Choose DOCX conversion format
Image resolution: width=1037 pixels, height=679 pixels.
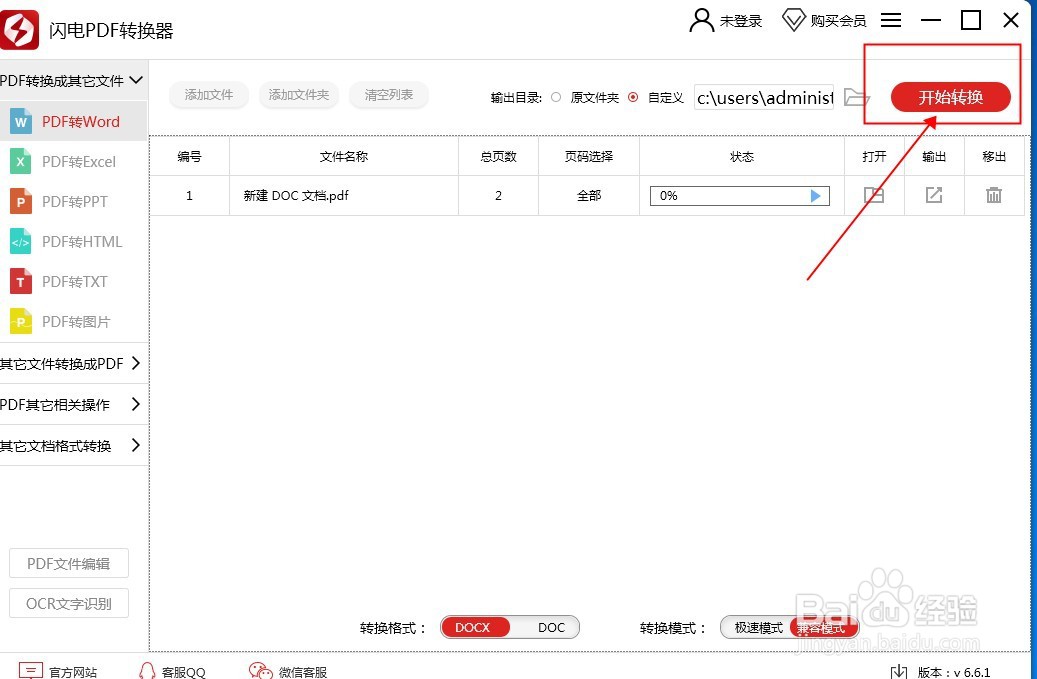[474, 627]
